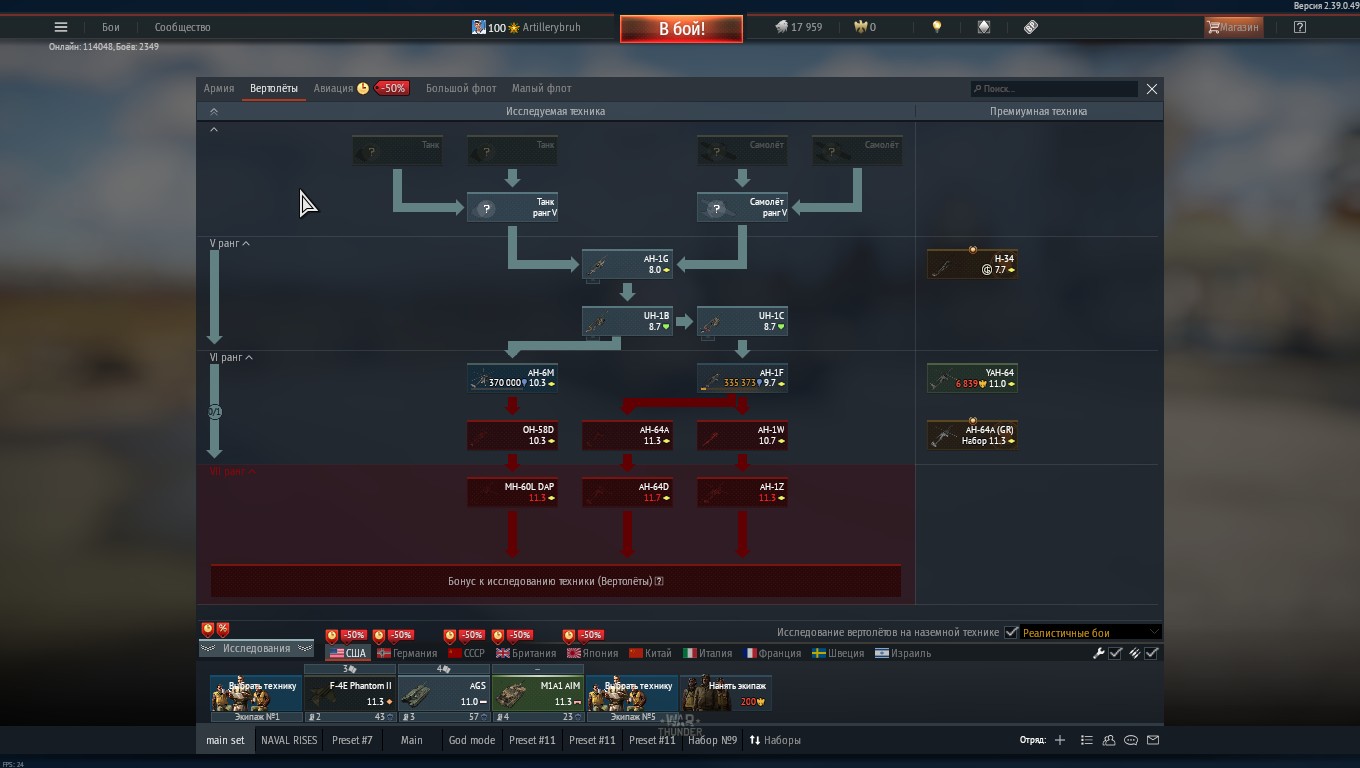Open the hamburger main menu
Screen dimensions: 1360x768
coord(61,27)
